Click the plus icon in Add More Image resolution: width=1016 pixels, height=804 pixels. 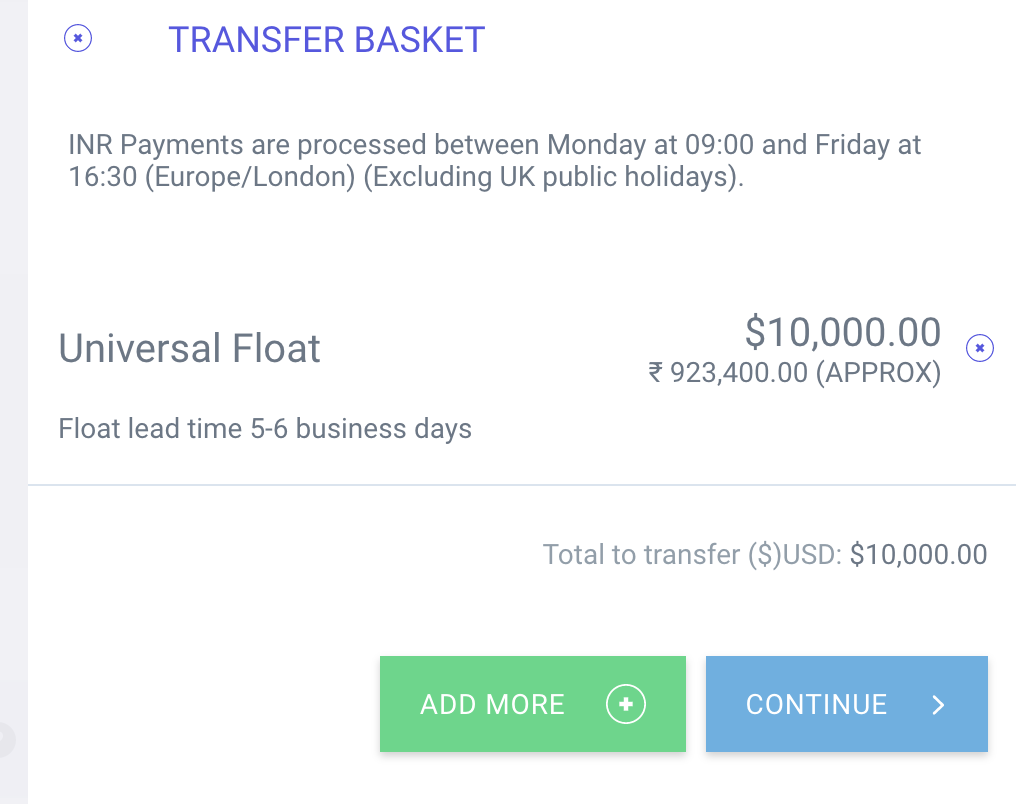coord(625,704)
